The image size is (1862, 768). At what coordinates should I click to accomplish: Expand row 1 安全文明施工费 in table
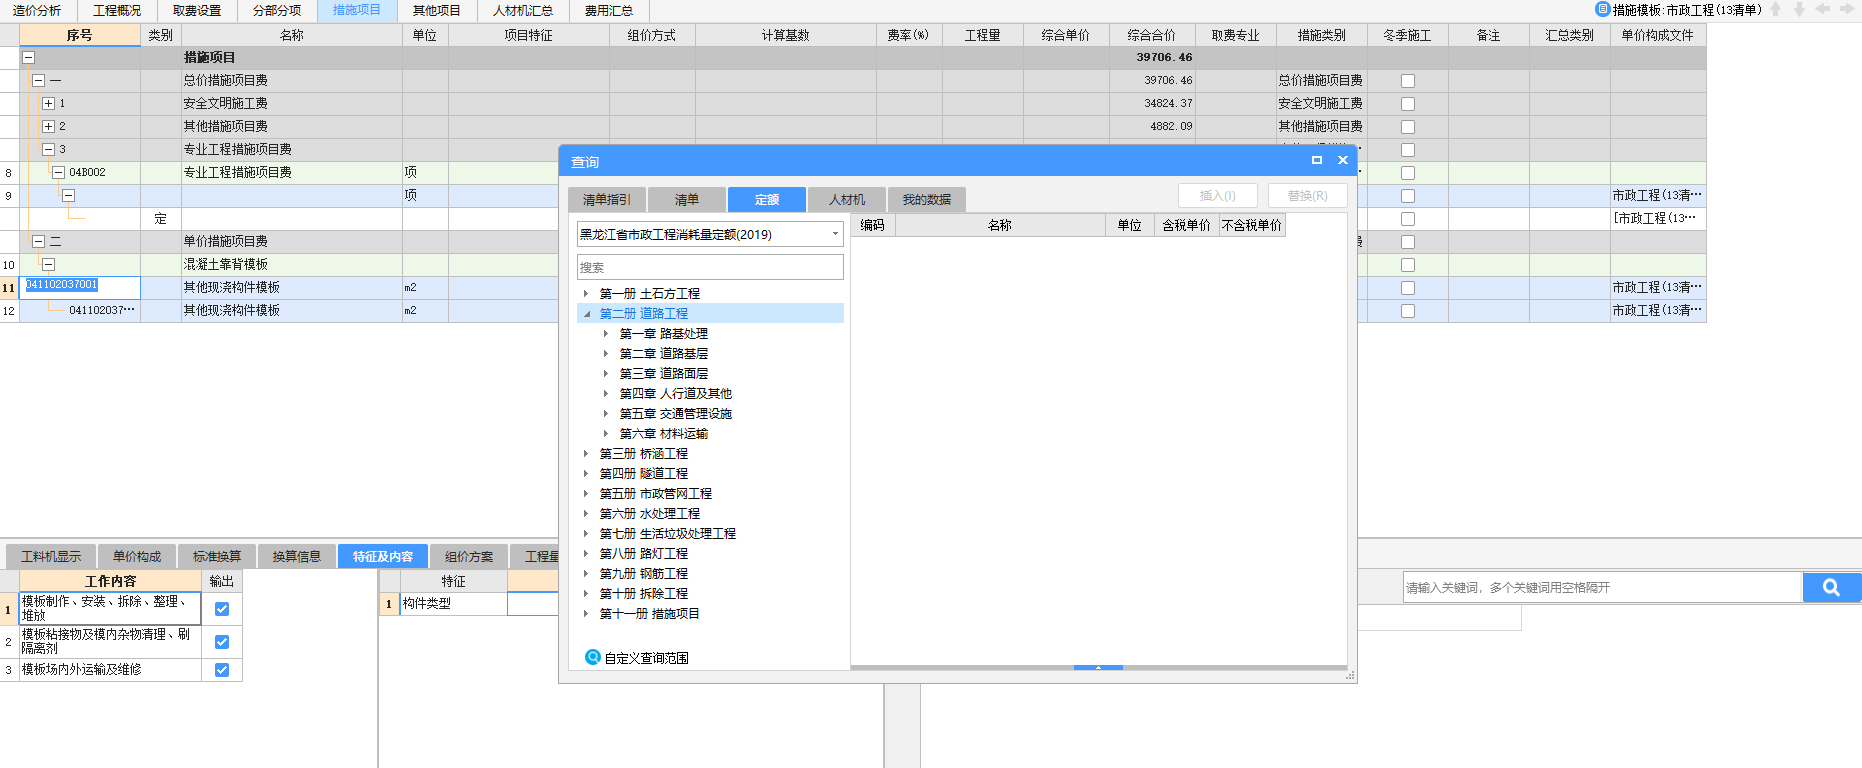(x=48, y=103)
